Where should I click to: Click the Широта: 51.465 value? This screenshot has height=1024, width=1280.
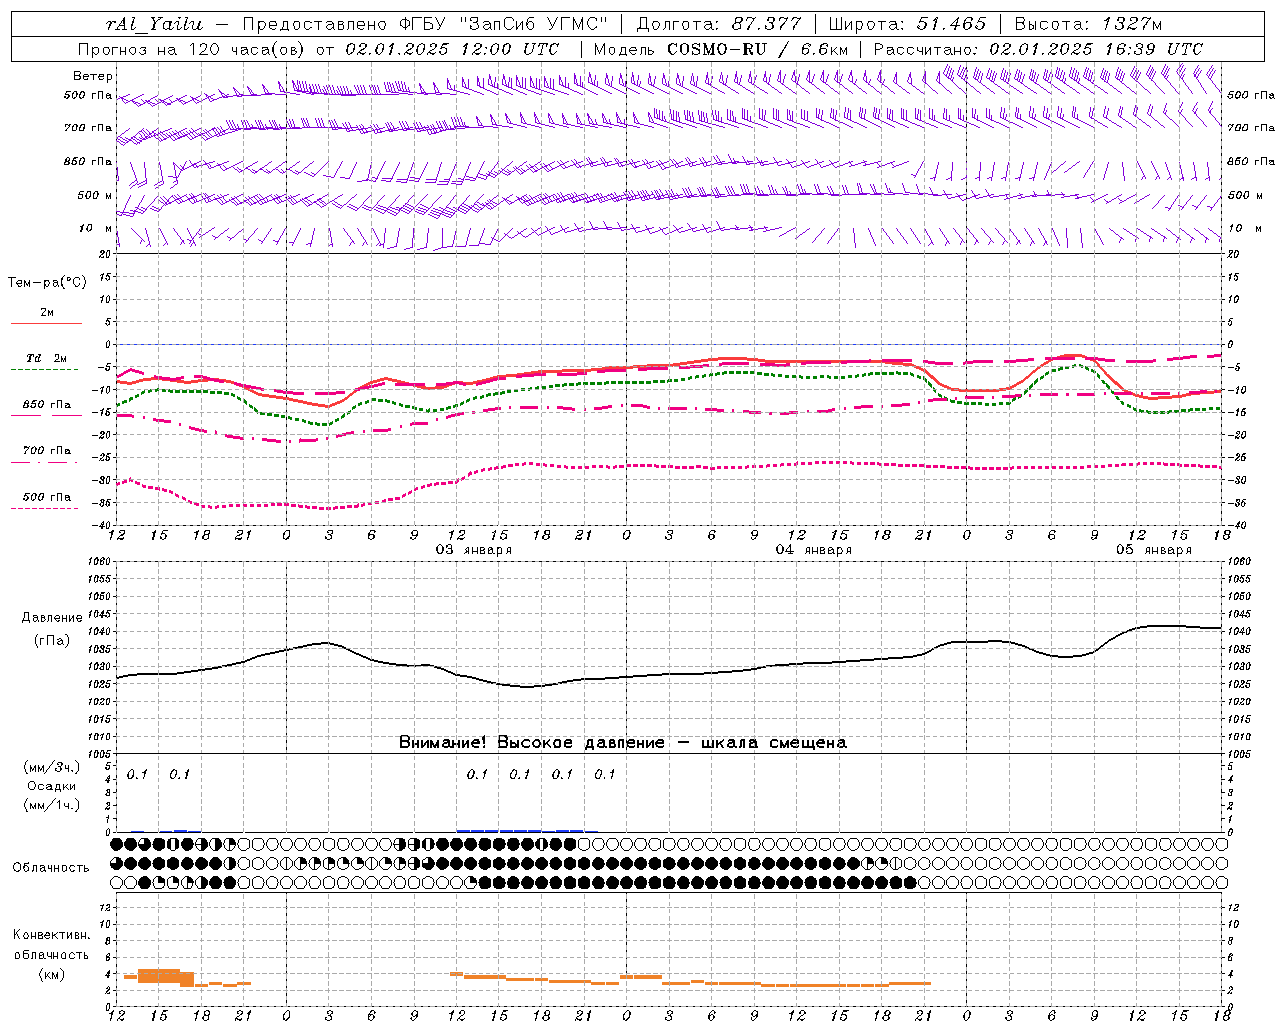(908, 24)
